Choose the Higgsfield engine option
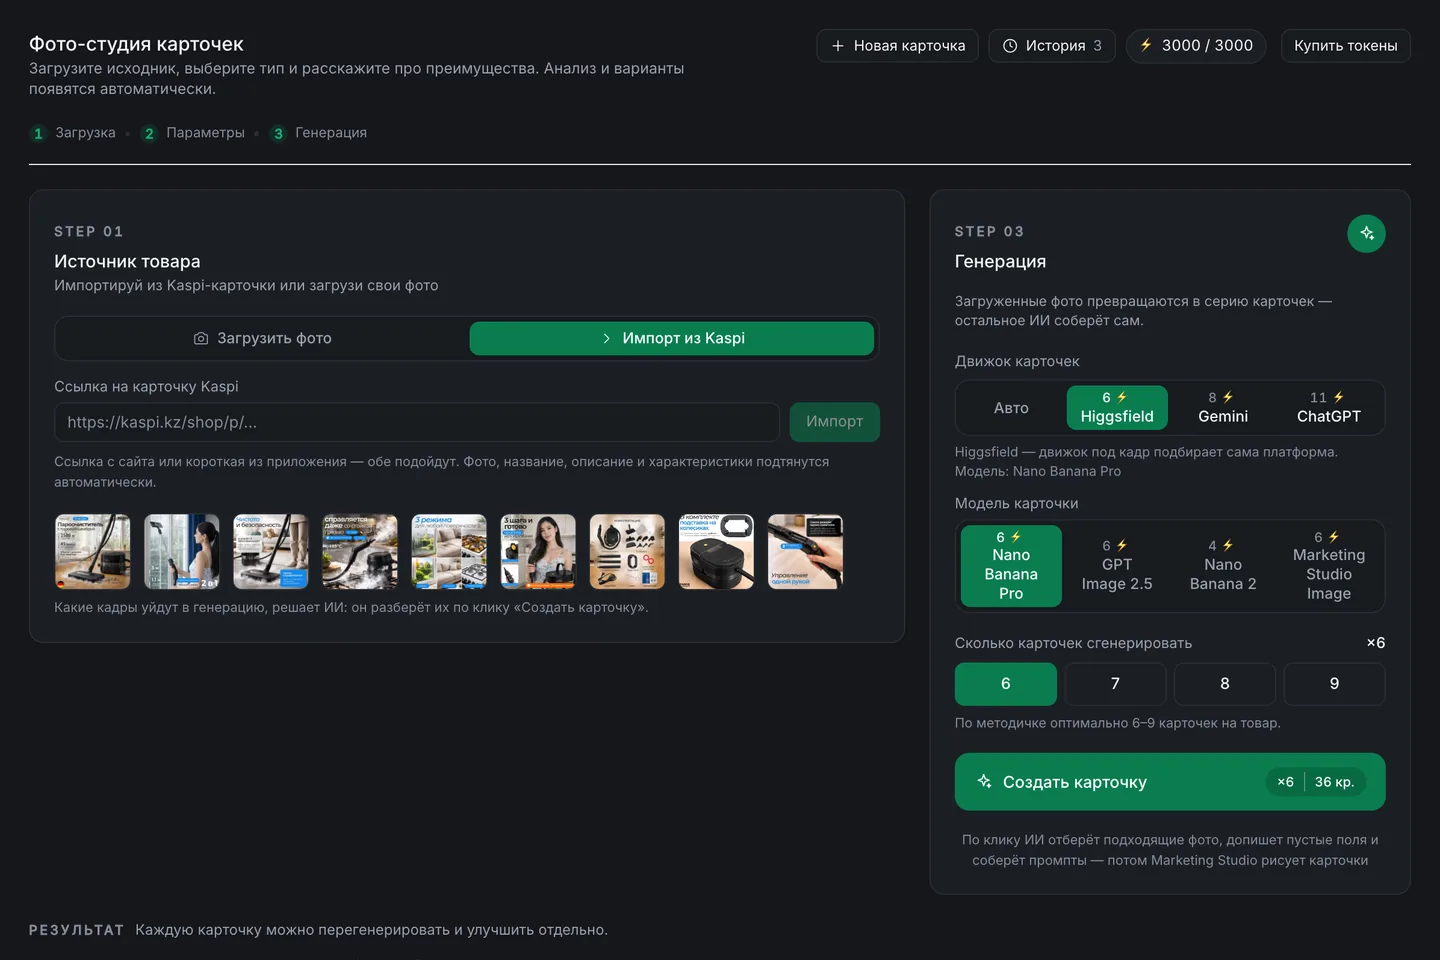1440x960 pixels. (x=1117, y=408)
